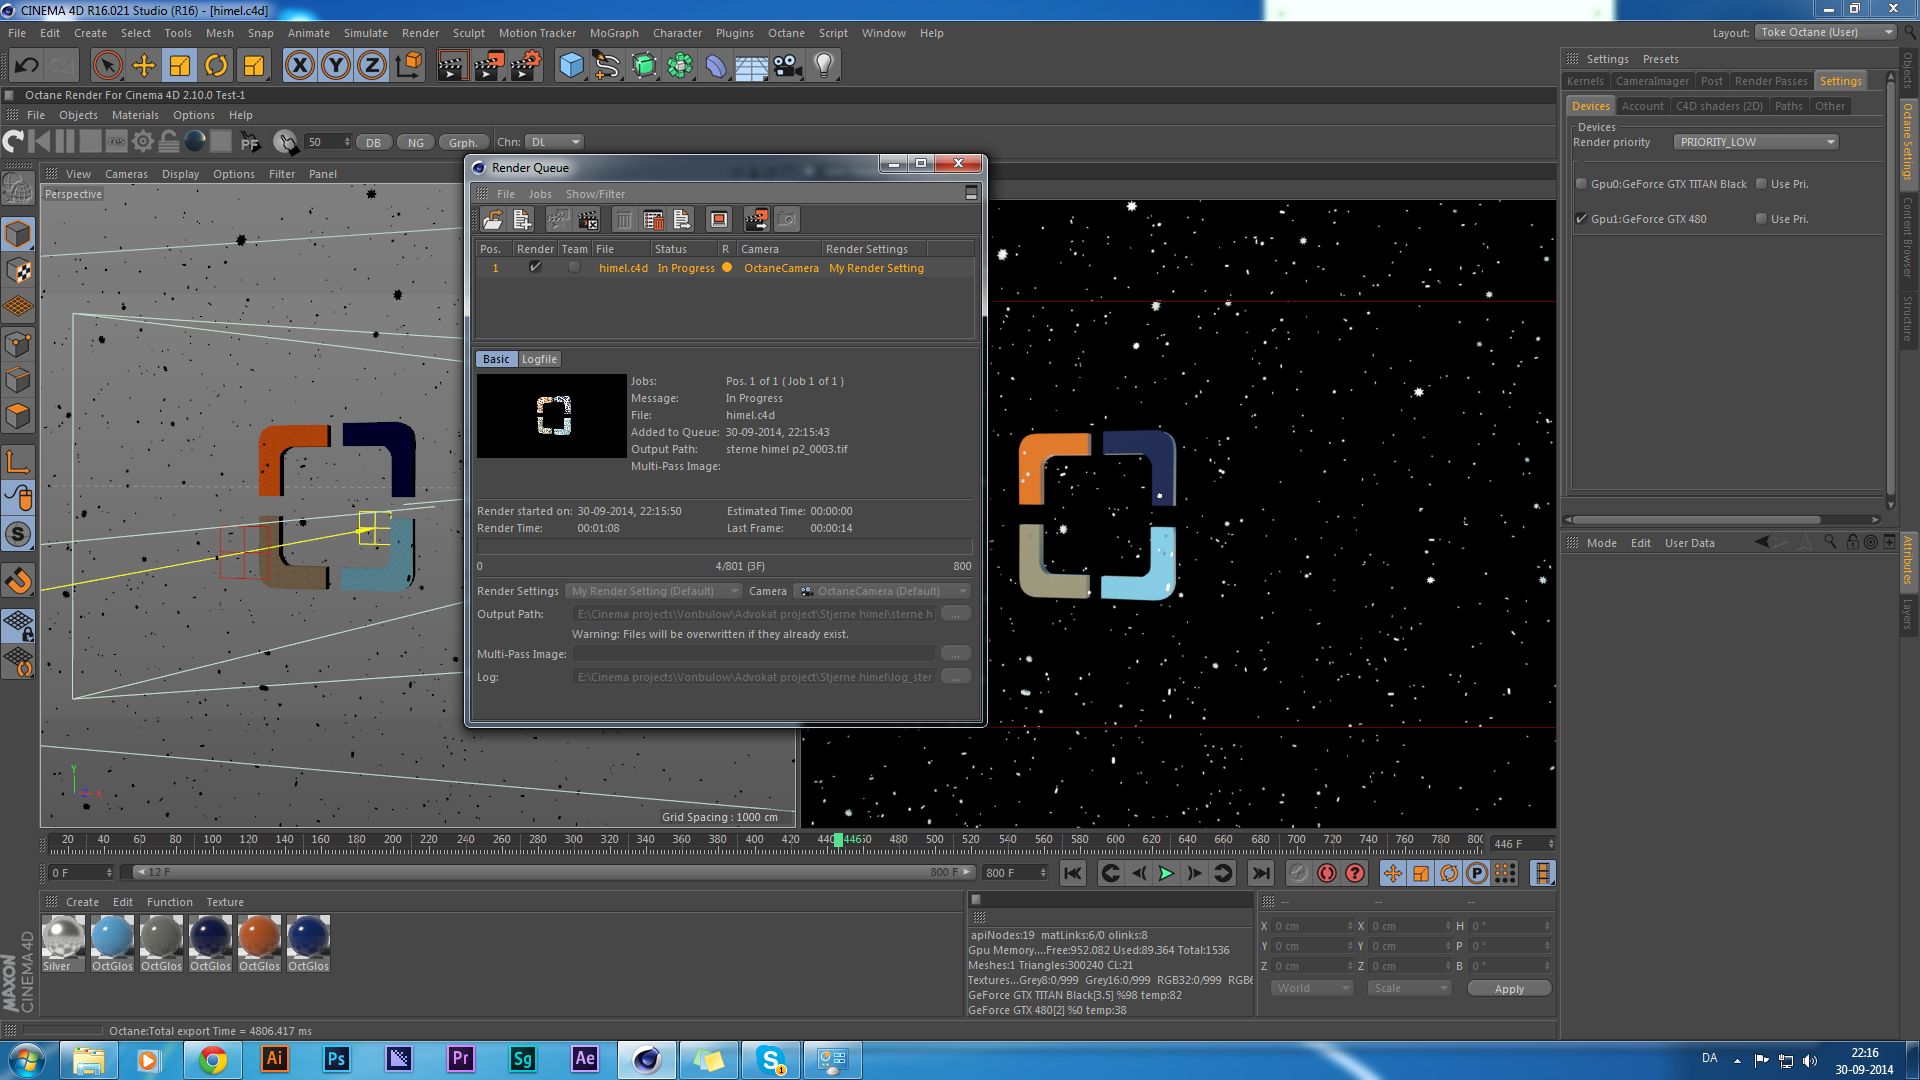
Task: Select the Move tool in top toolbar
Action: pyautogui.click(x=144, y=66)
